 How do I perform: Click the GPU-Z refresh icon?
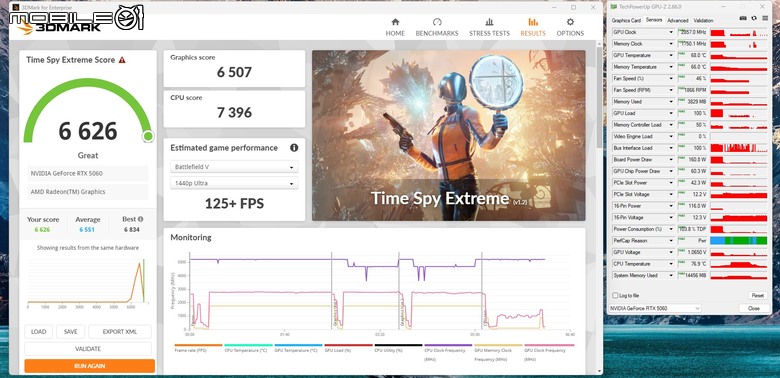[x=754, y=18]
